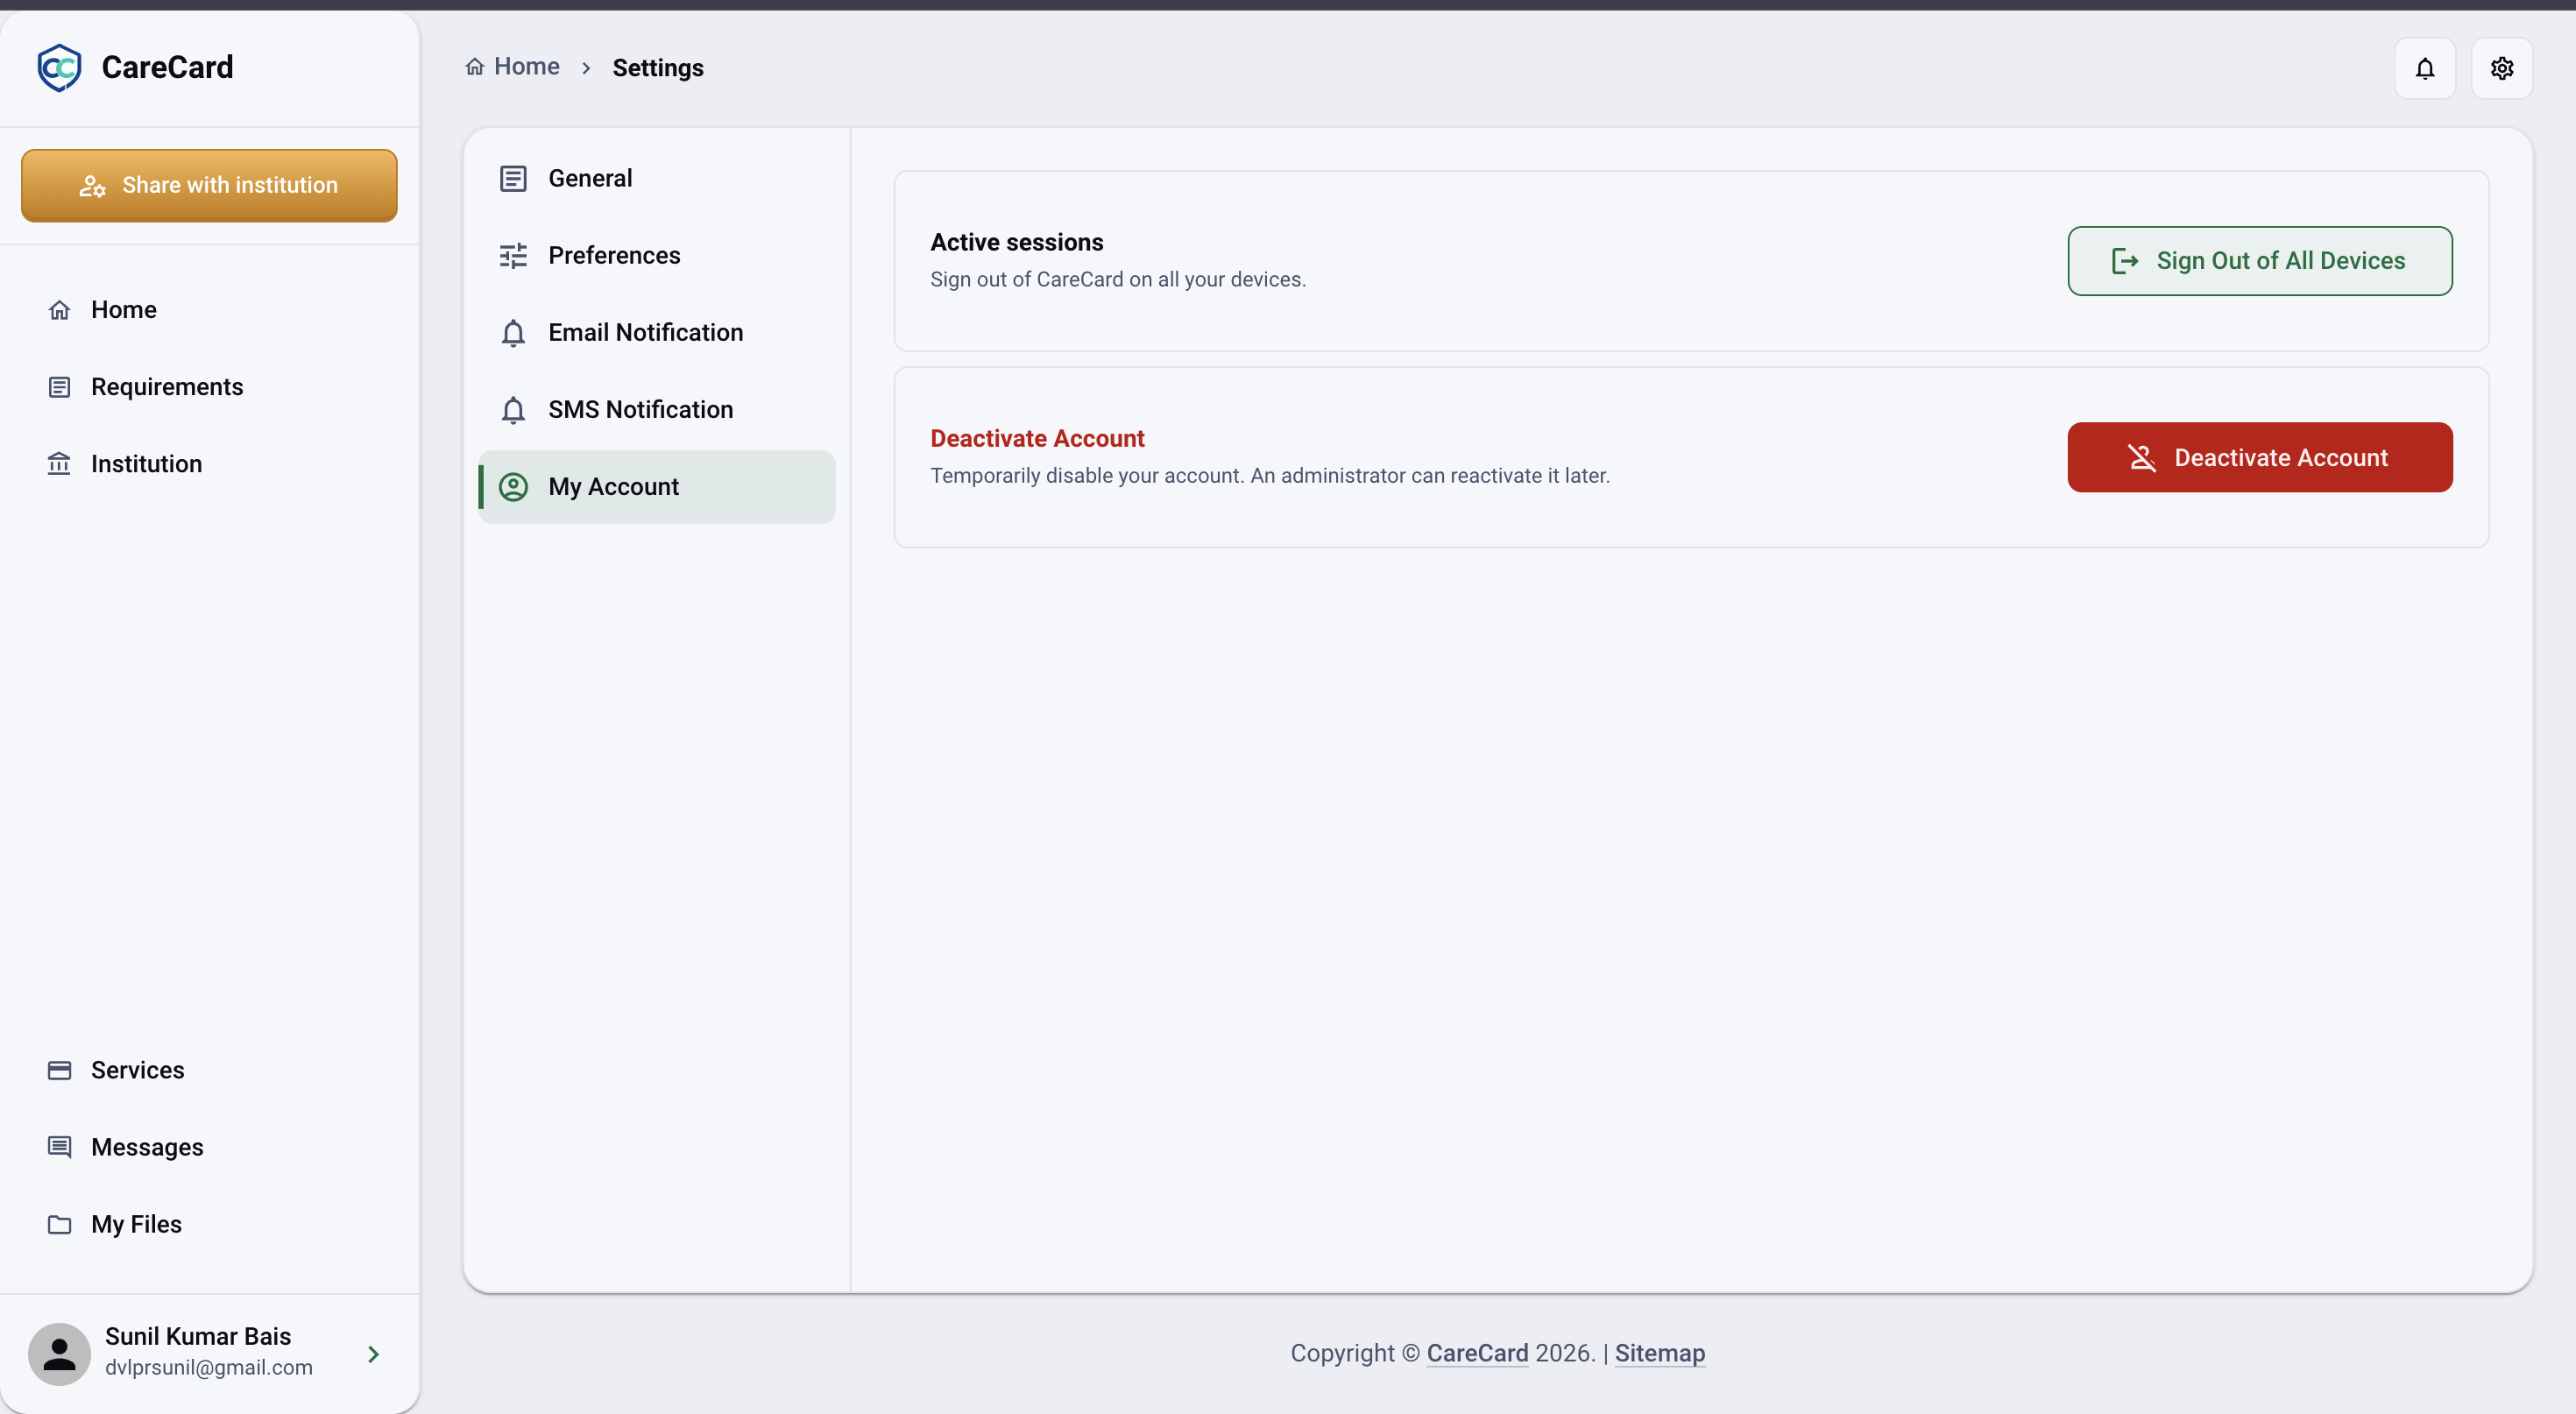Viewport: 2576px width, 1414px height.
Task: Switch to SMS Notification settings
Action: 657,409
